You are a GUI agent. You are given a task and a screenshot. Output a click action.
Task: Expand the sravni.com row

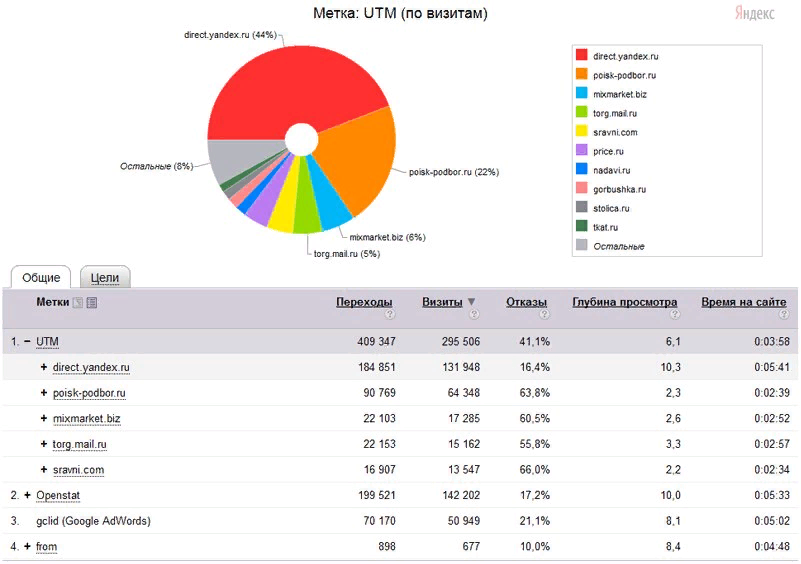(44, 469)
